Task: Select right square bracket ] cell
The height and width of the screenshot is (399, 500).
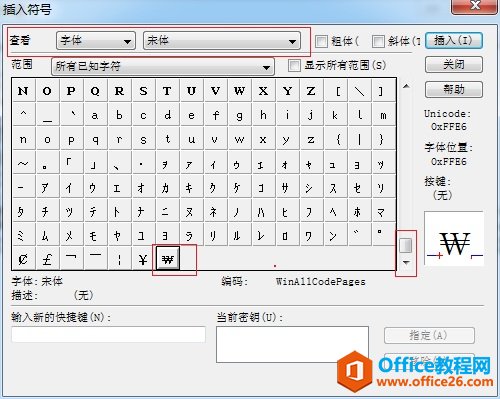Action: (x=384, y=91)
